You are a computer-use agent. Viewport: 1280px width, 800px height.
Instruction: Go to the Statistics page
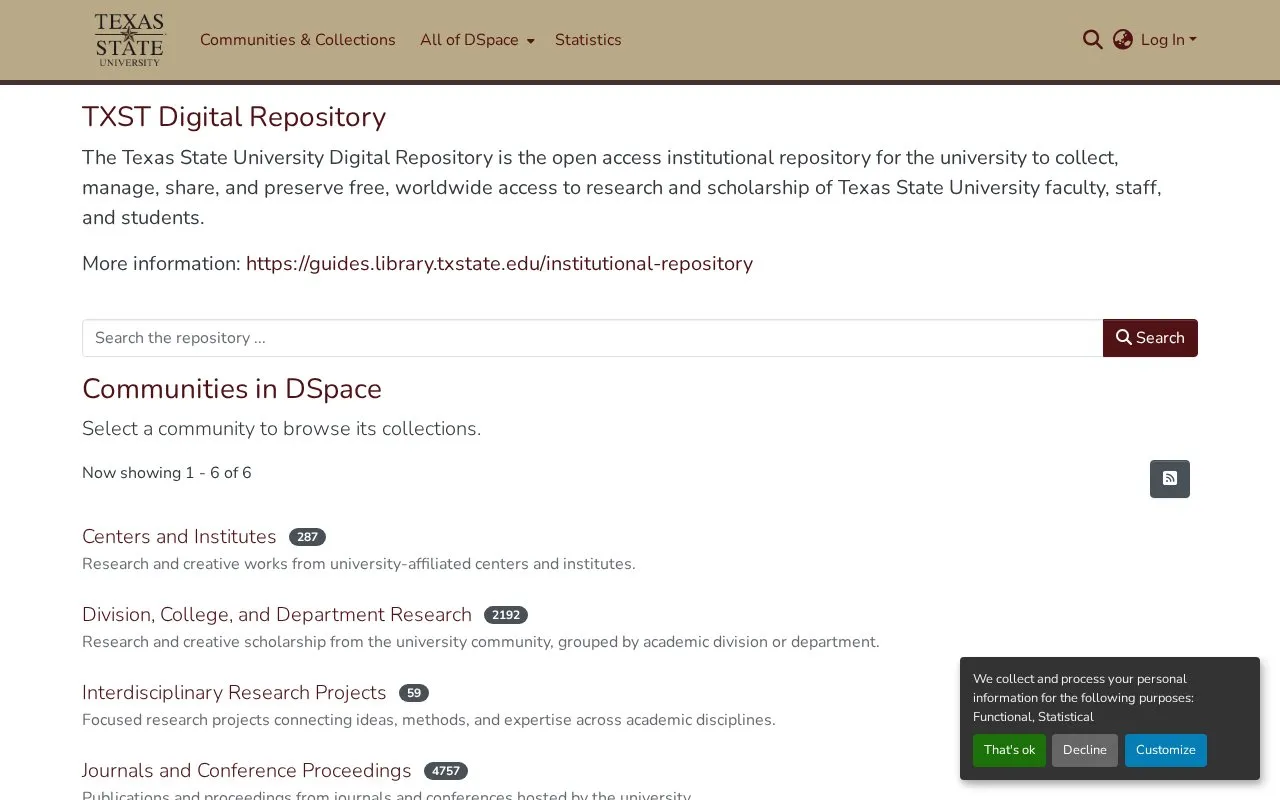pyautogui.click(x=588, y=40)
